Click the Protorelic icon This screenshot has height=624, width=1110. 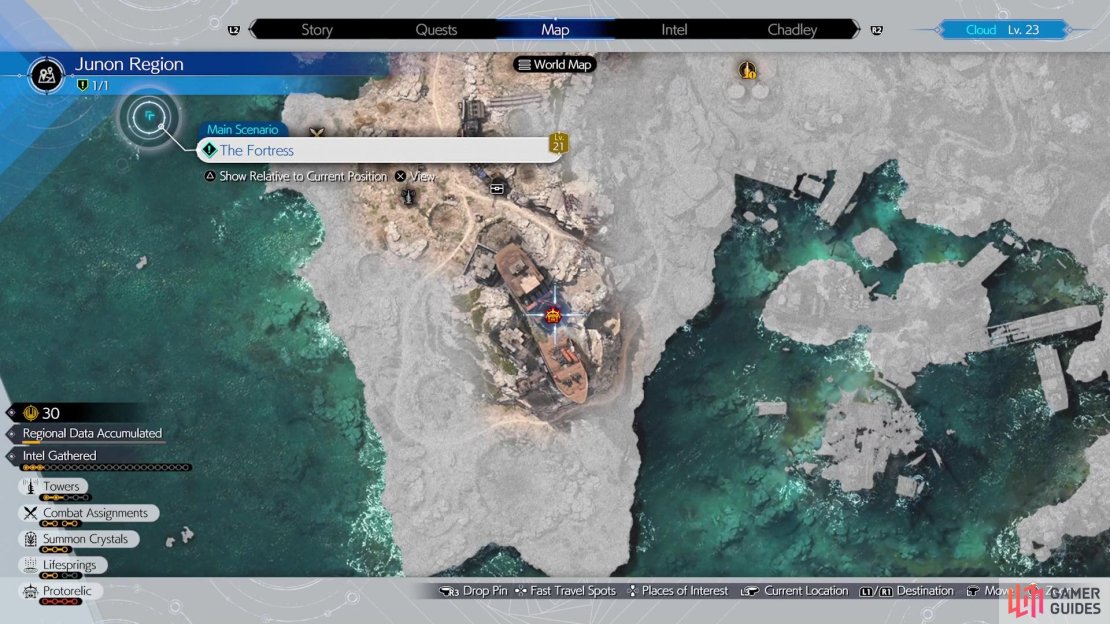pos(30,591)
